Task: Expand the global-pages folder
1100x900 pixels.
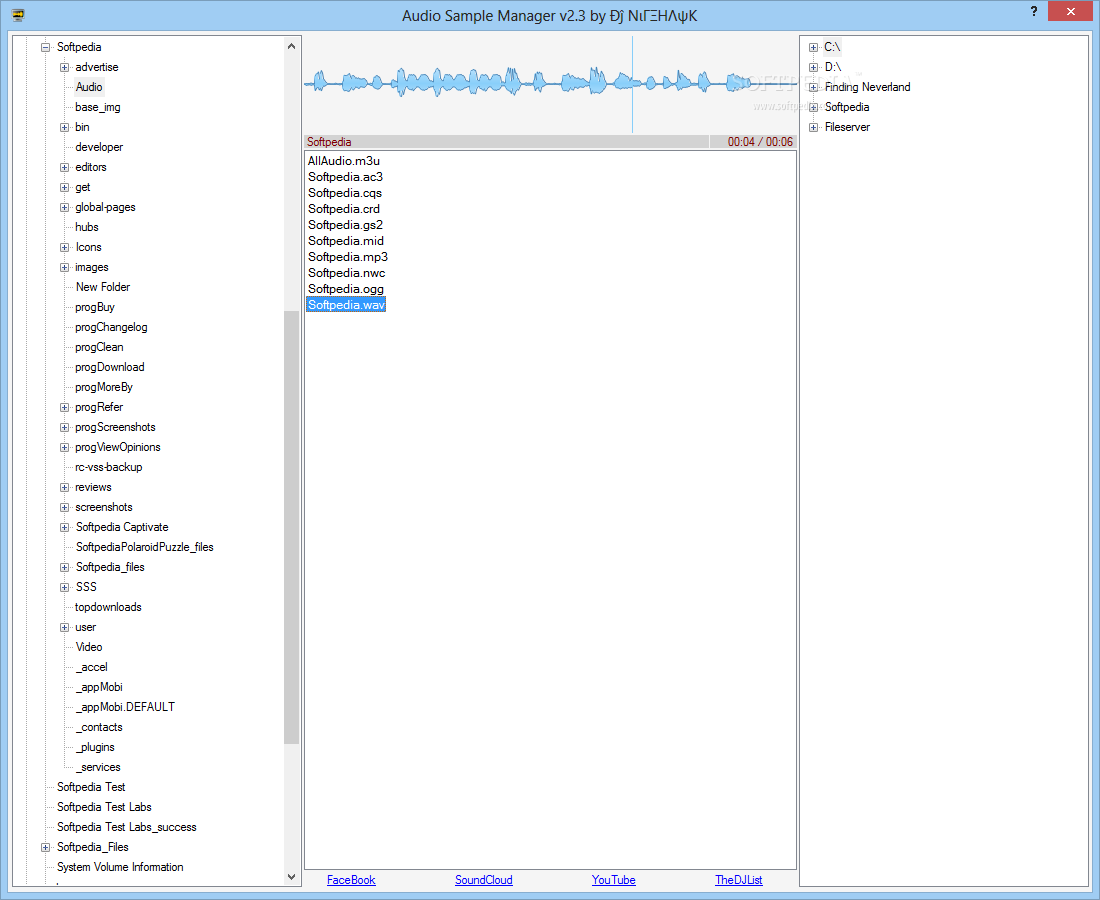Action: (65, 208)
